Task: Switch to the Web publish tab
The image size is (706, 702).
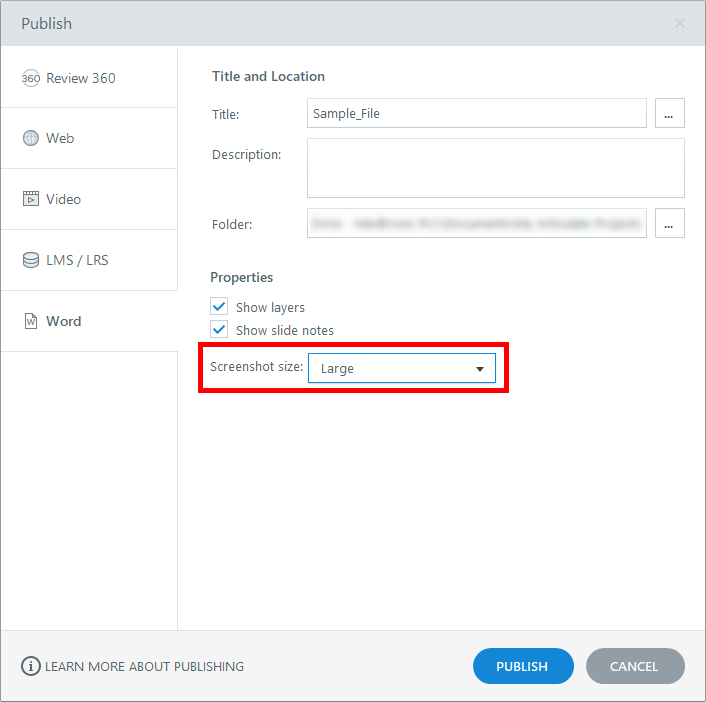Action: pyautogui.click(x=60, y=139)
